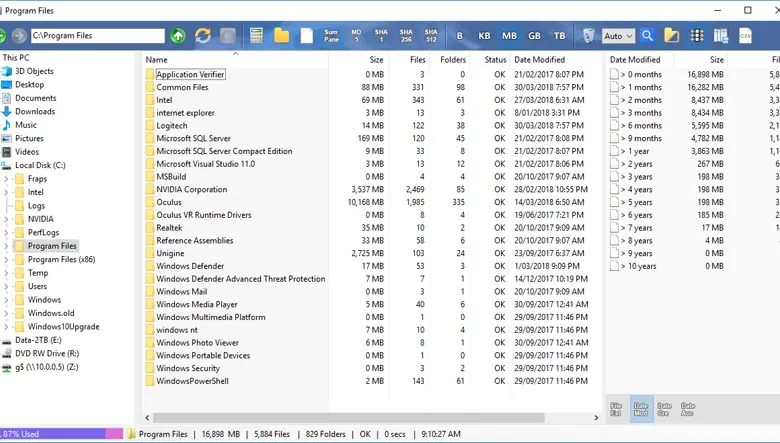Switch summary to Date Acc

687,409
